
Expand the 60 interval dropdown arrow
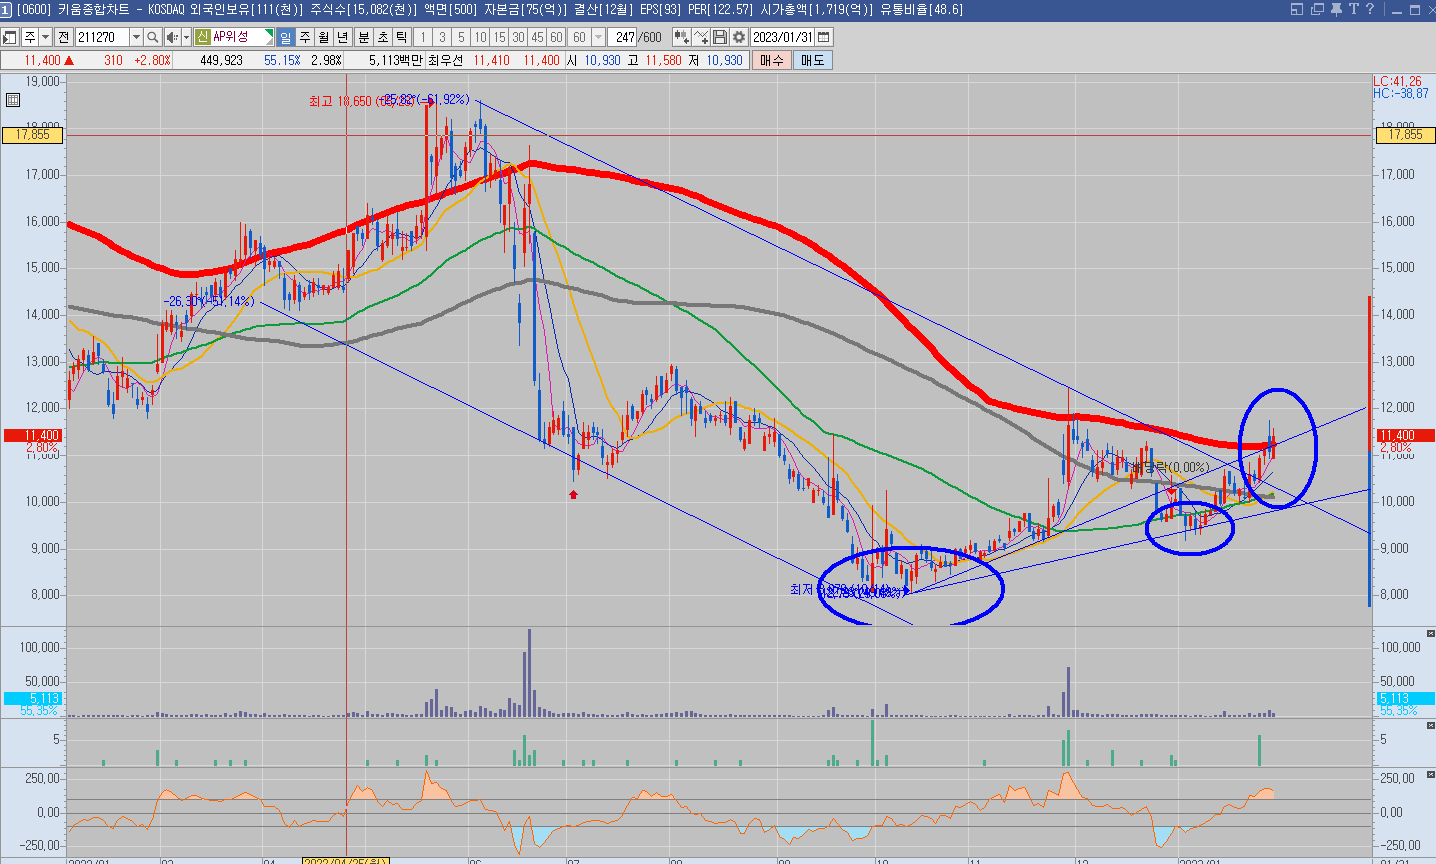(598, 37)
